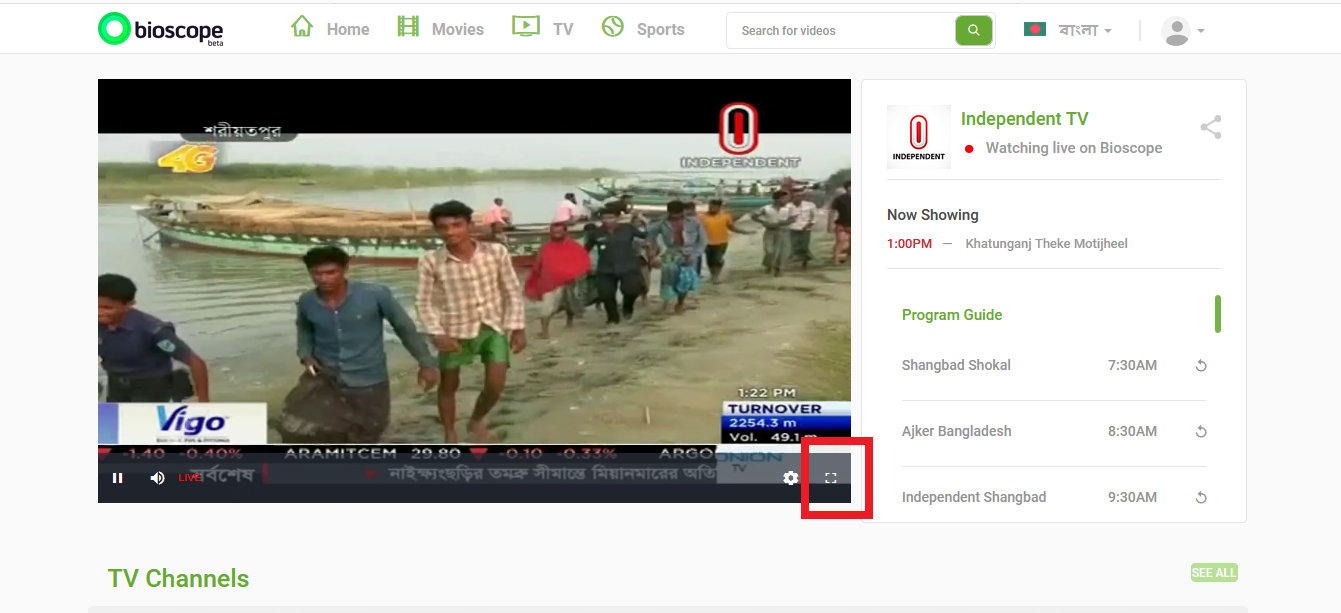The height and width of the screenshot is (613, 1341).
Task: Click the TV Channels heading
Action: click(178, 579)
